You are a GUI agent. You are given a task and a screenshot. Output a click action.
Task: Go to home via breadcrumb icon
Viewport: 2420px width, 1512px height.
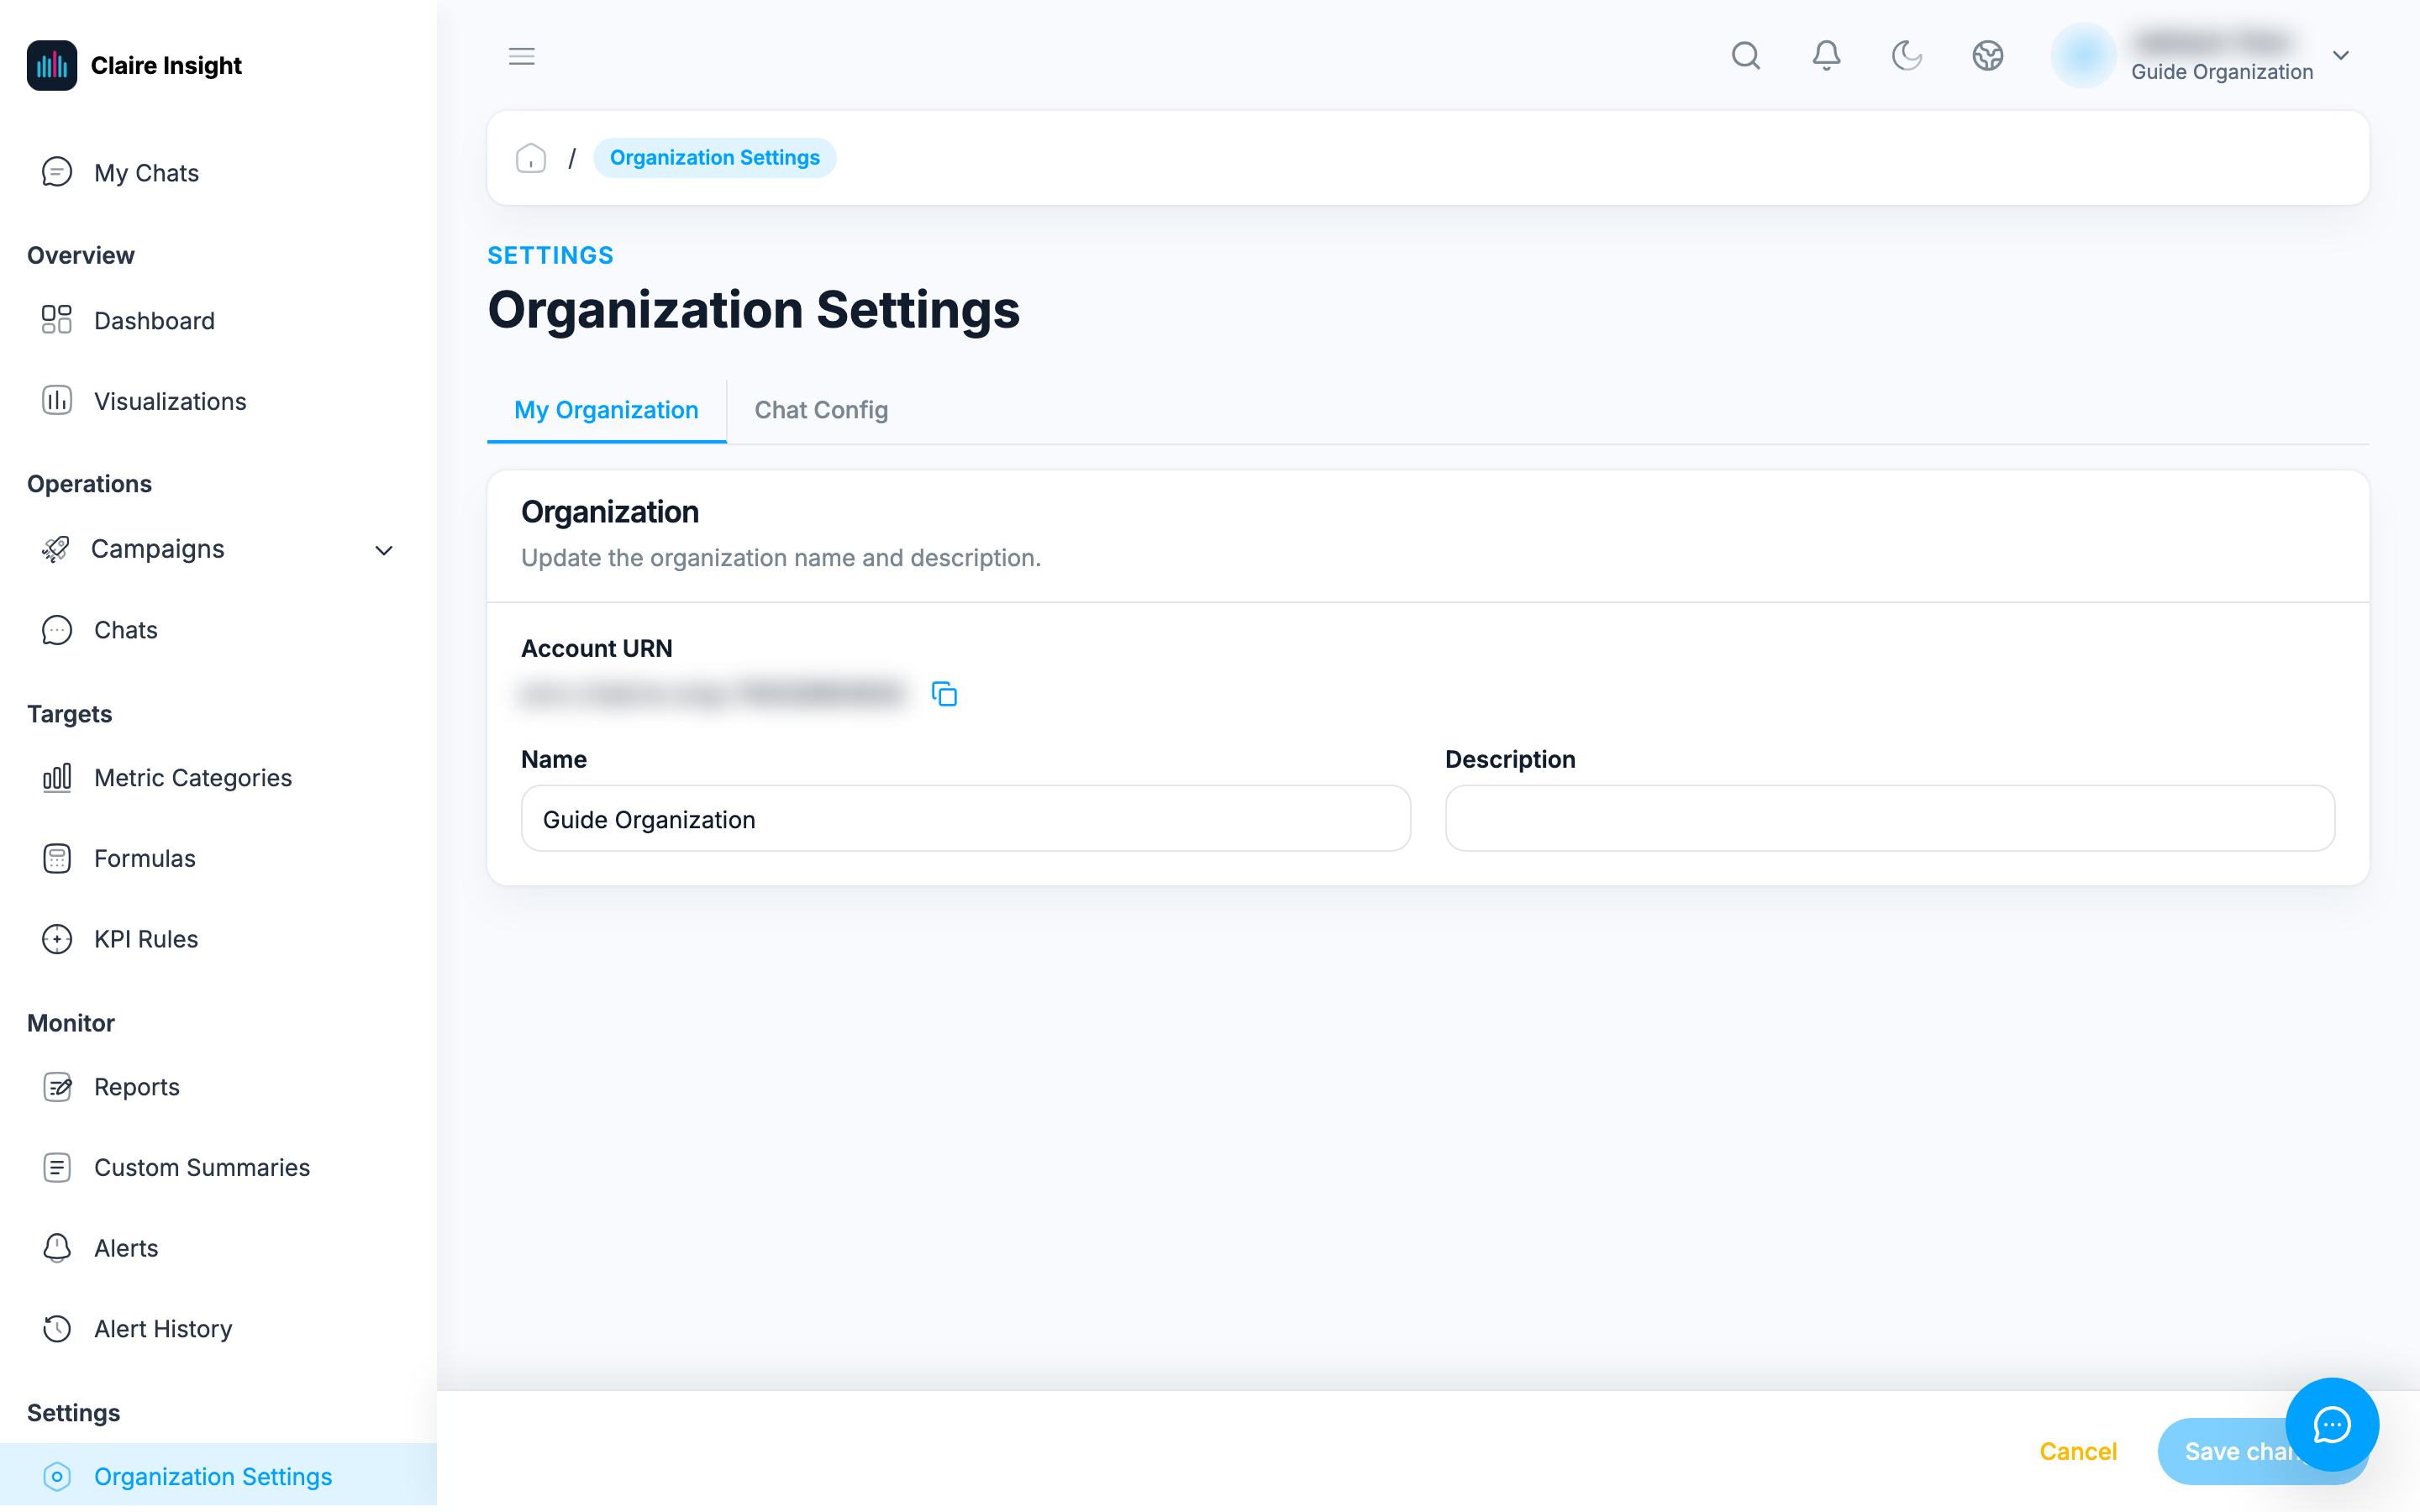(x=531, y=158)
